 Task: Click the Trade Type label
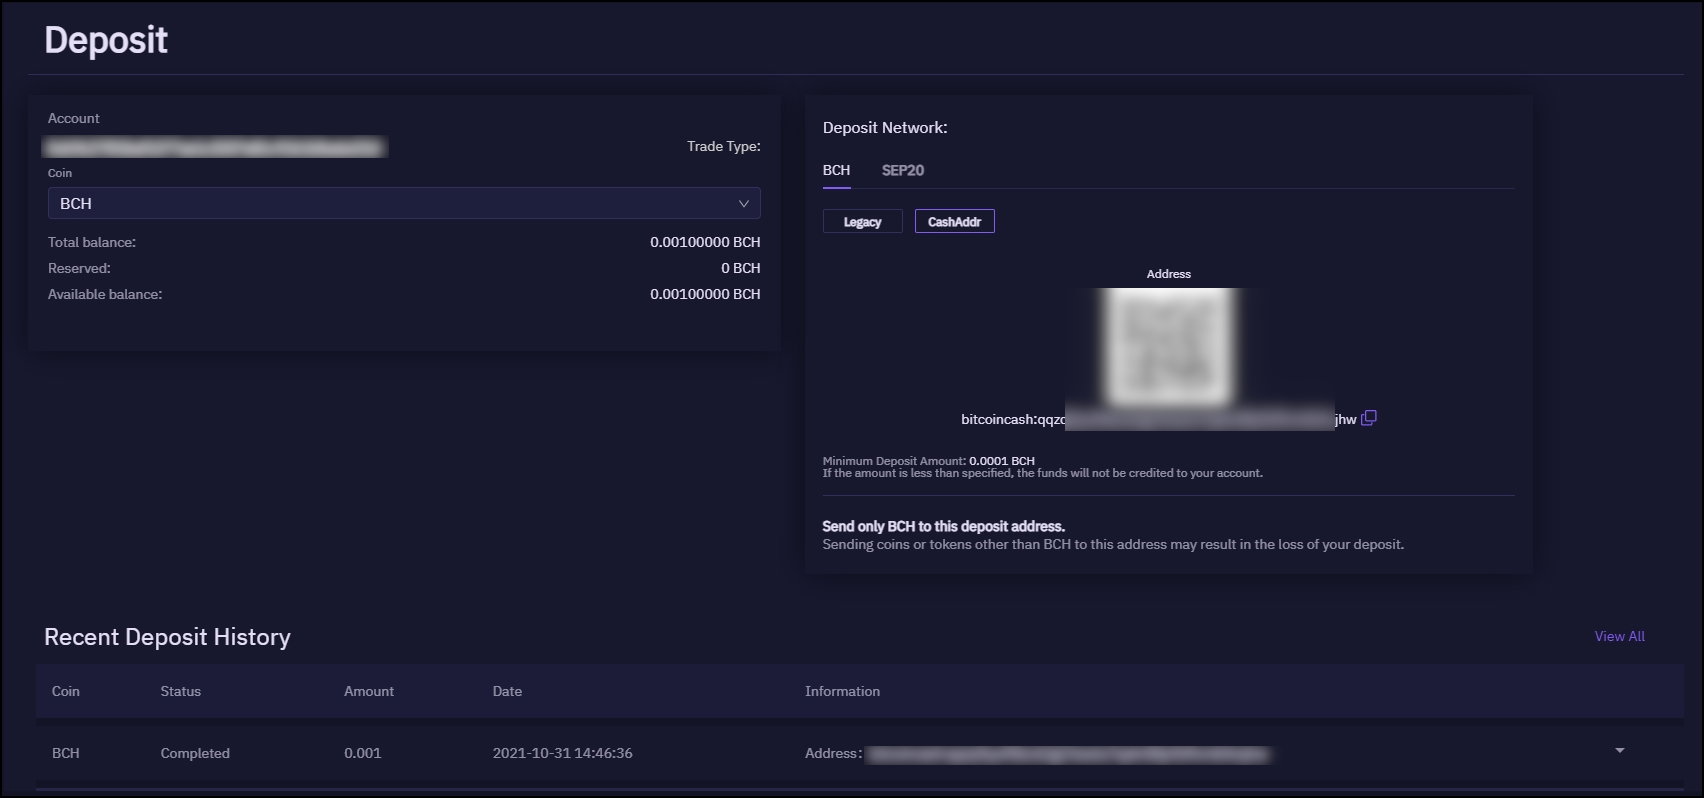[x=724, y=146]
